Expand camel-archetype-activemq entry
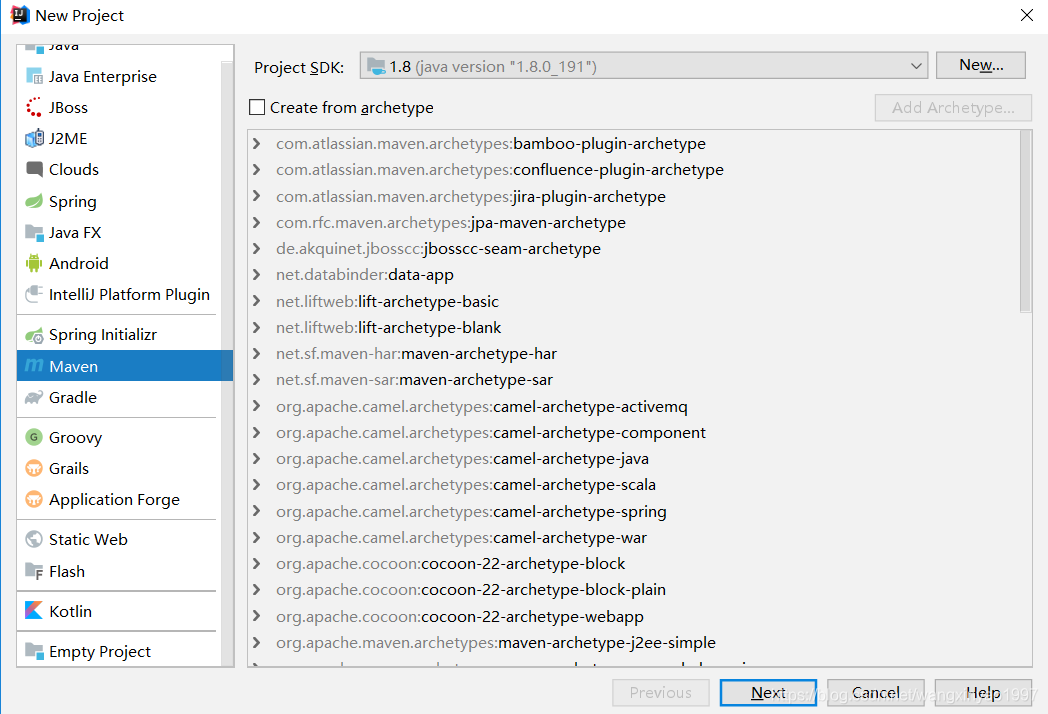1048x714 pixels. 257,406
